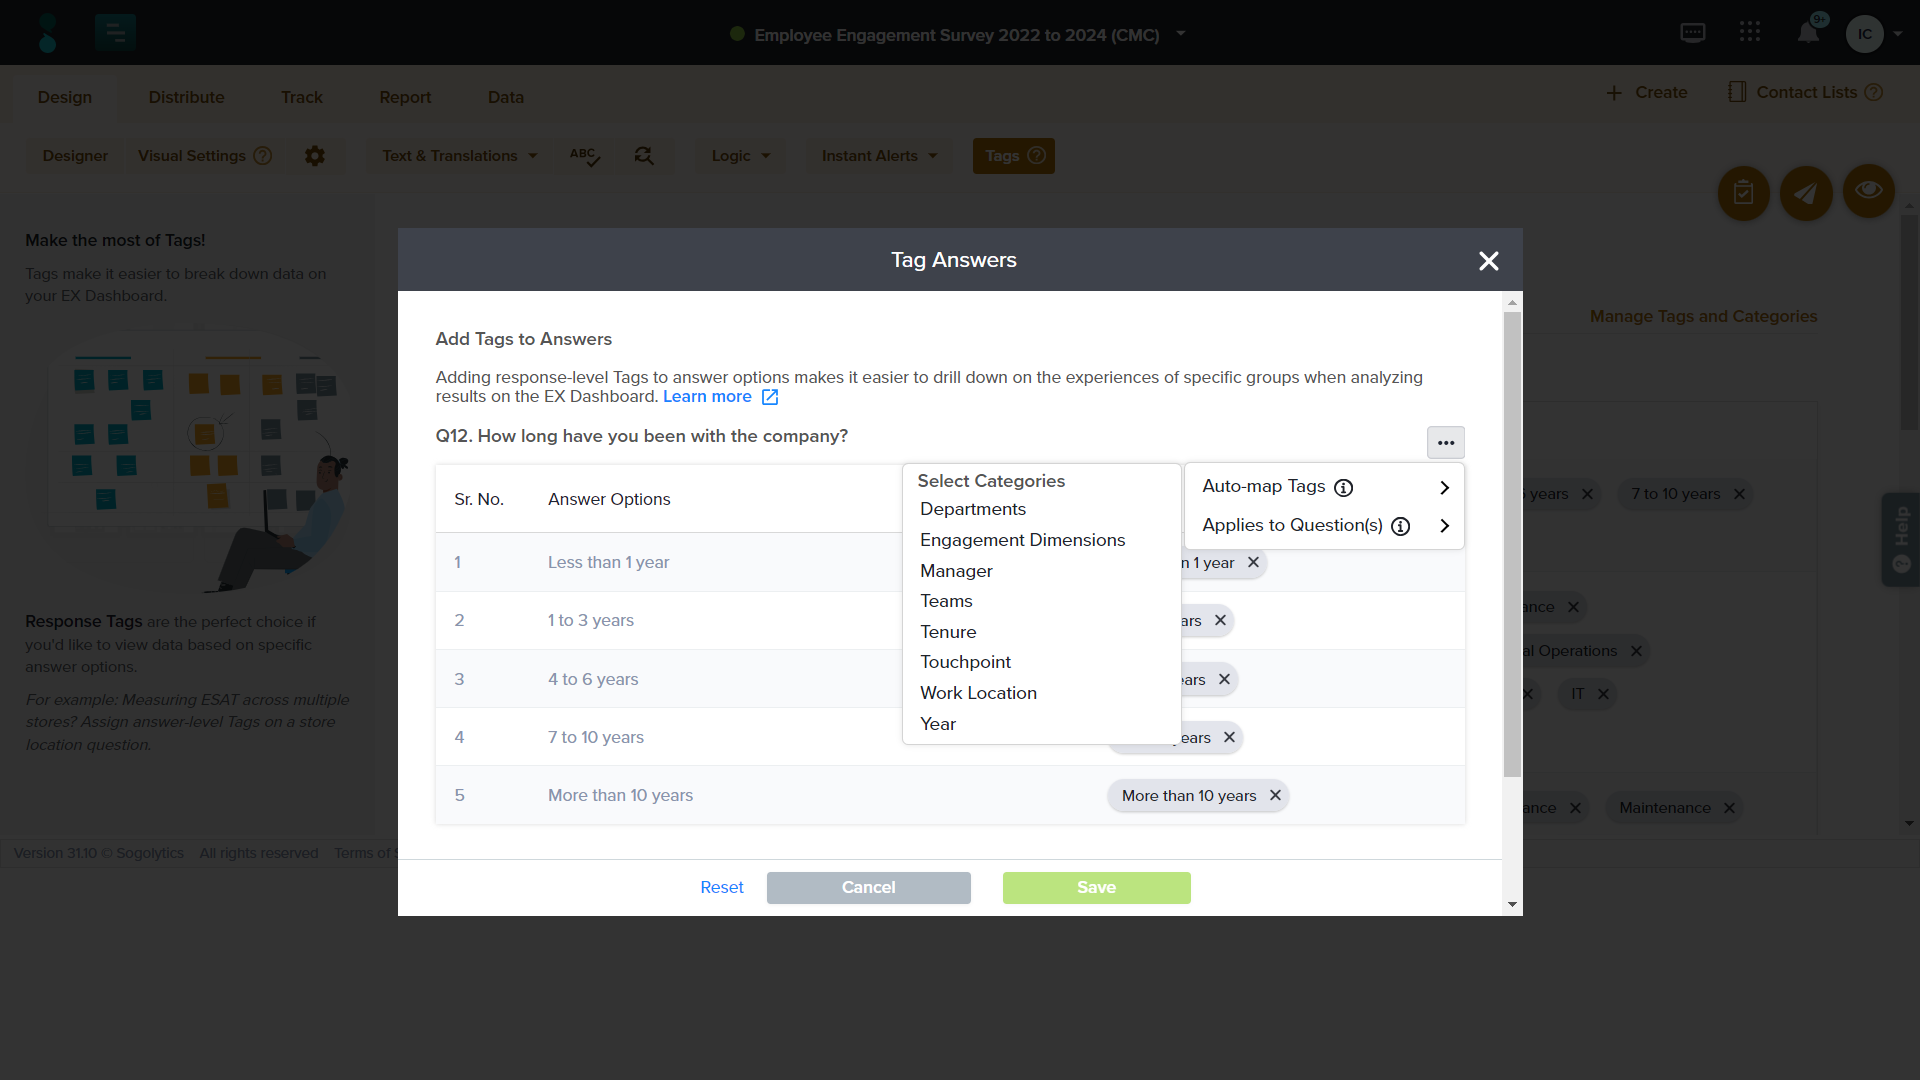Open the notifications bell
This screenshot has height=1080, width=1920.
tap(1808, 33)
